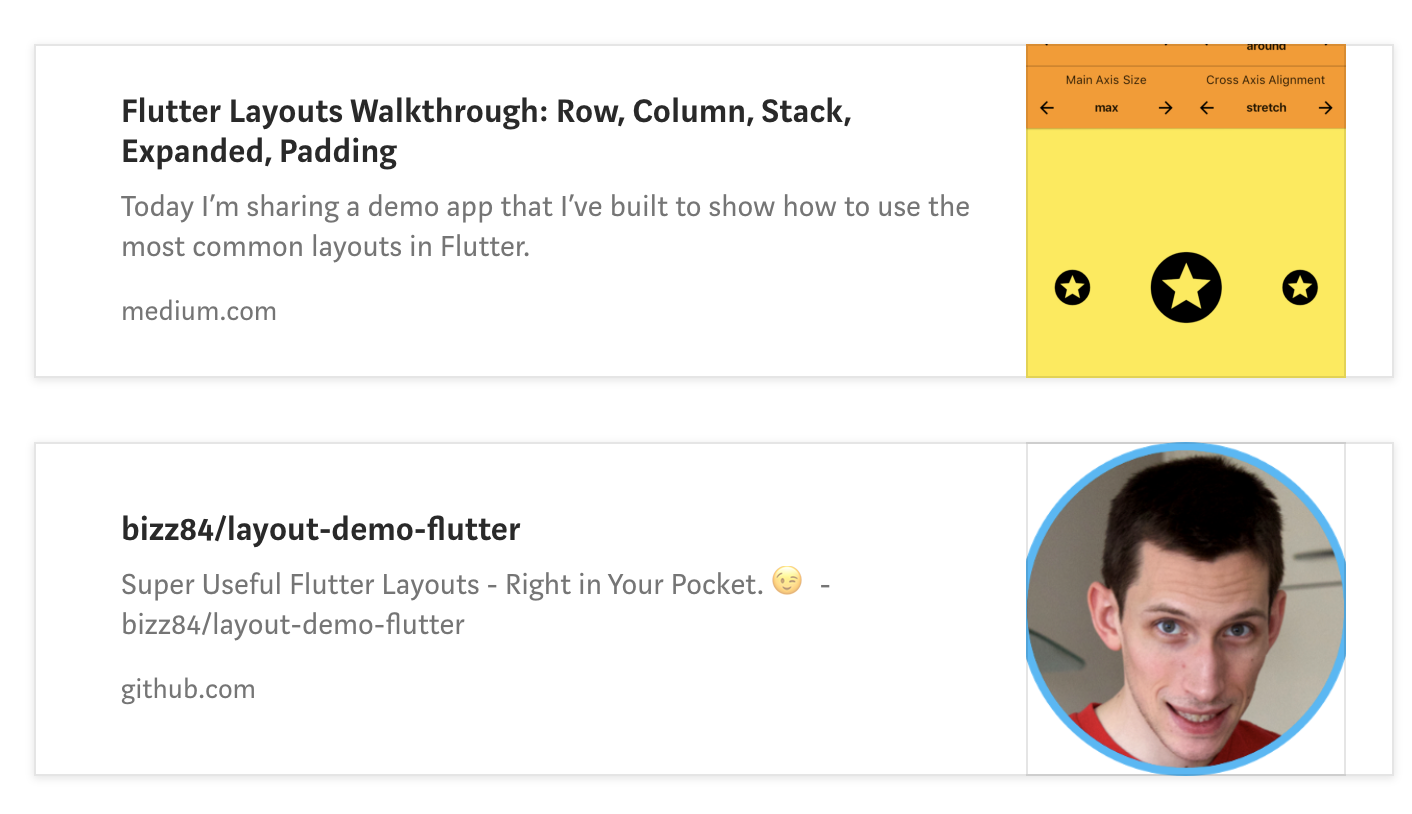1412x814 pixels.
Task: Open the bizz84/layout-demo-flutter repository title
Action: pyautogui.click(x=321, y=529)
